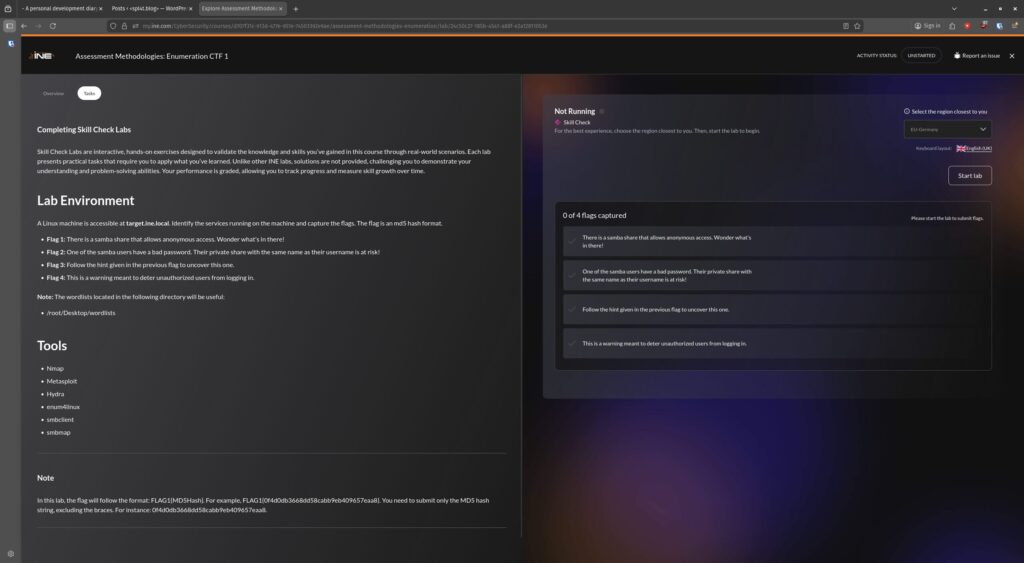The image size is (1024, 563).
Task: Click the INE logo in header
Action: click(x=41, y=56)
